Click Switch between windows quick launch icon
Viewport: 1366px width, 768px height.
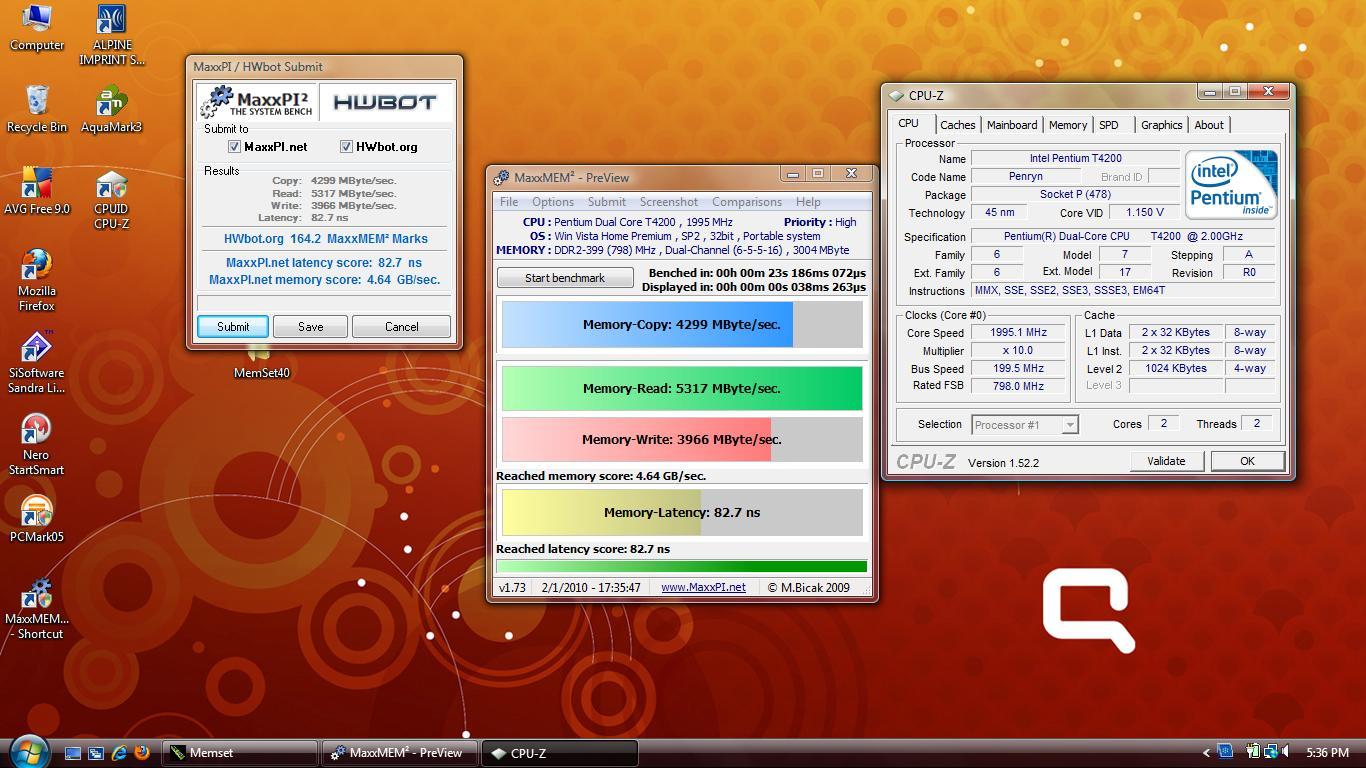pyautogui.click(x=96, y=753)
